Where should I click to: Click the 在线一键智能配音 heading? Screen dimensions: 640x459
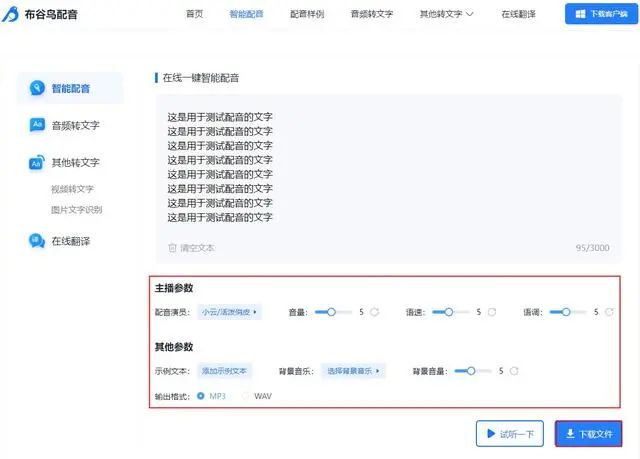tap(201, 78)
